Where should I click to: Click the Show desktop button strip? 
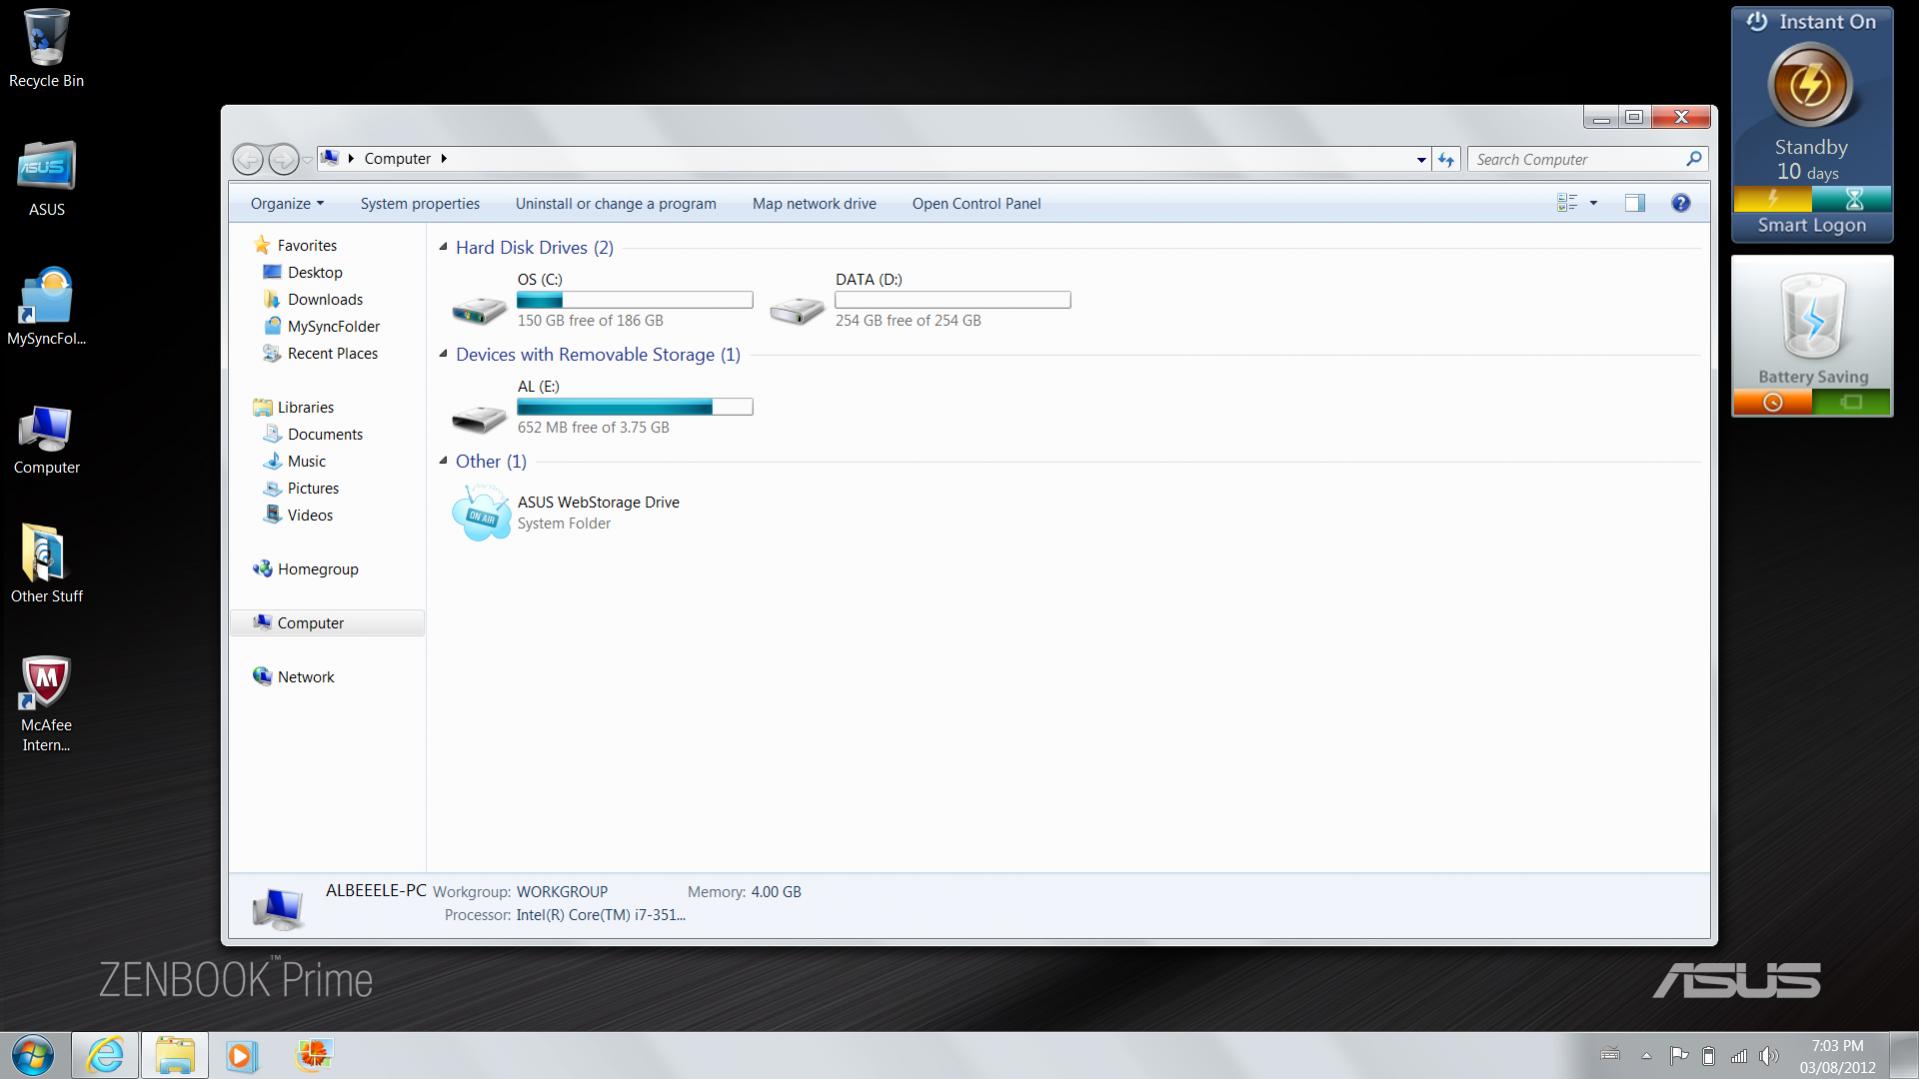(x=1903, y=1055)
